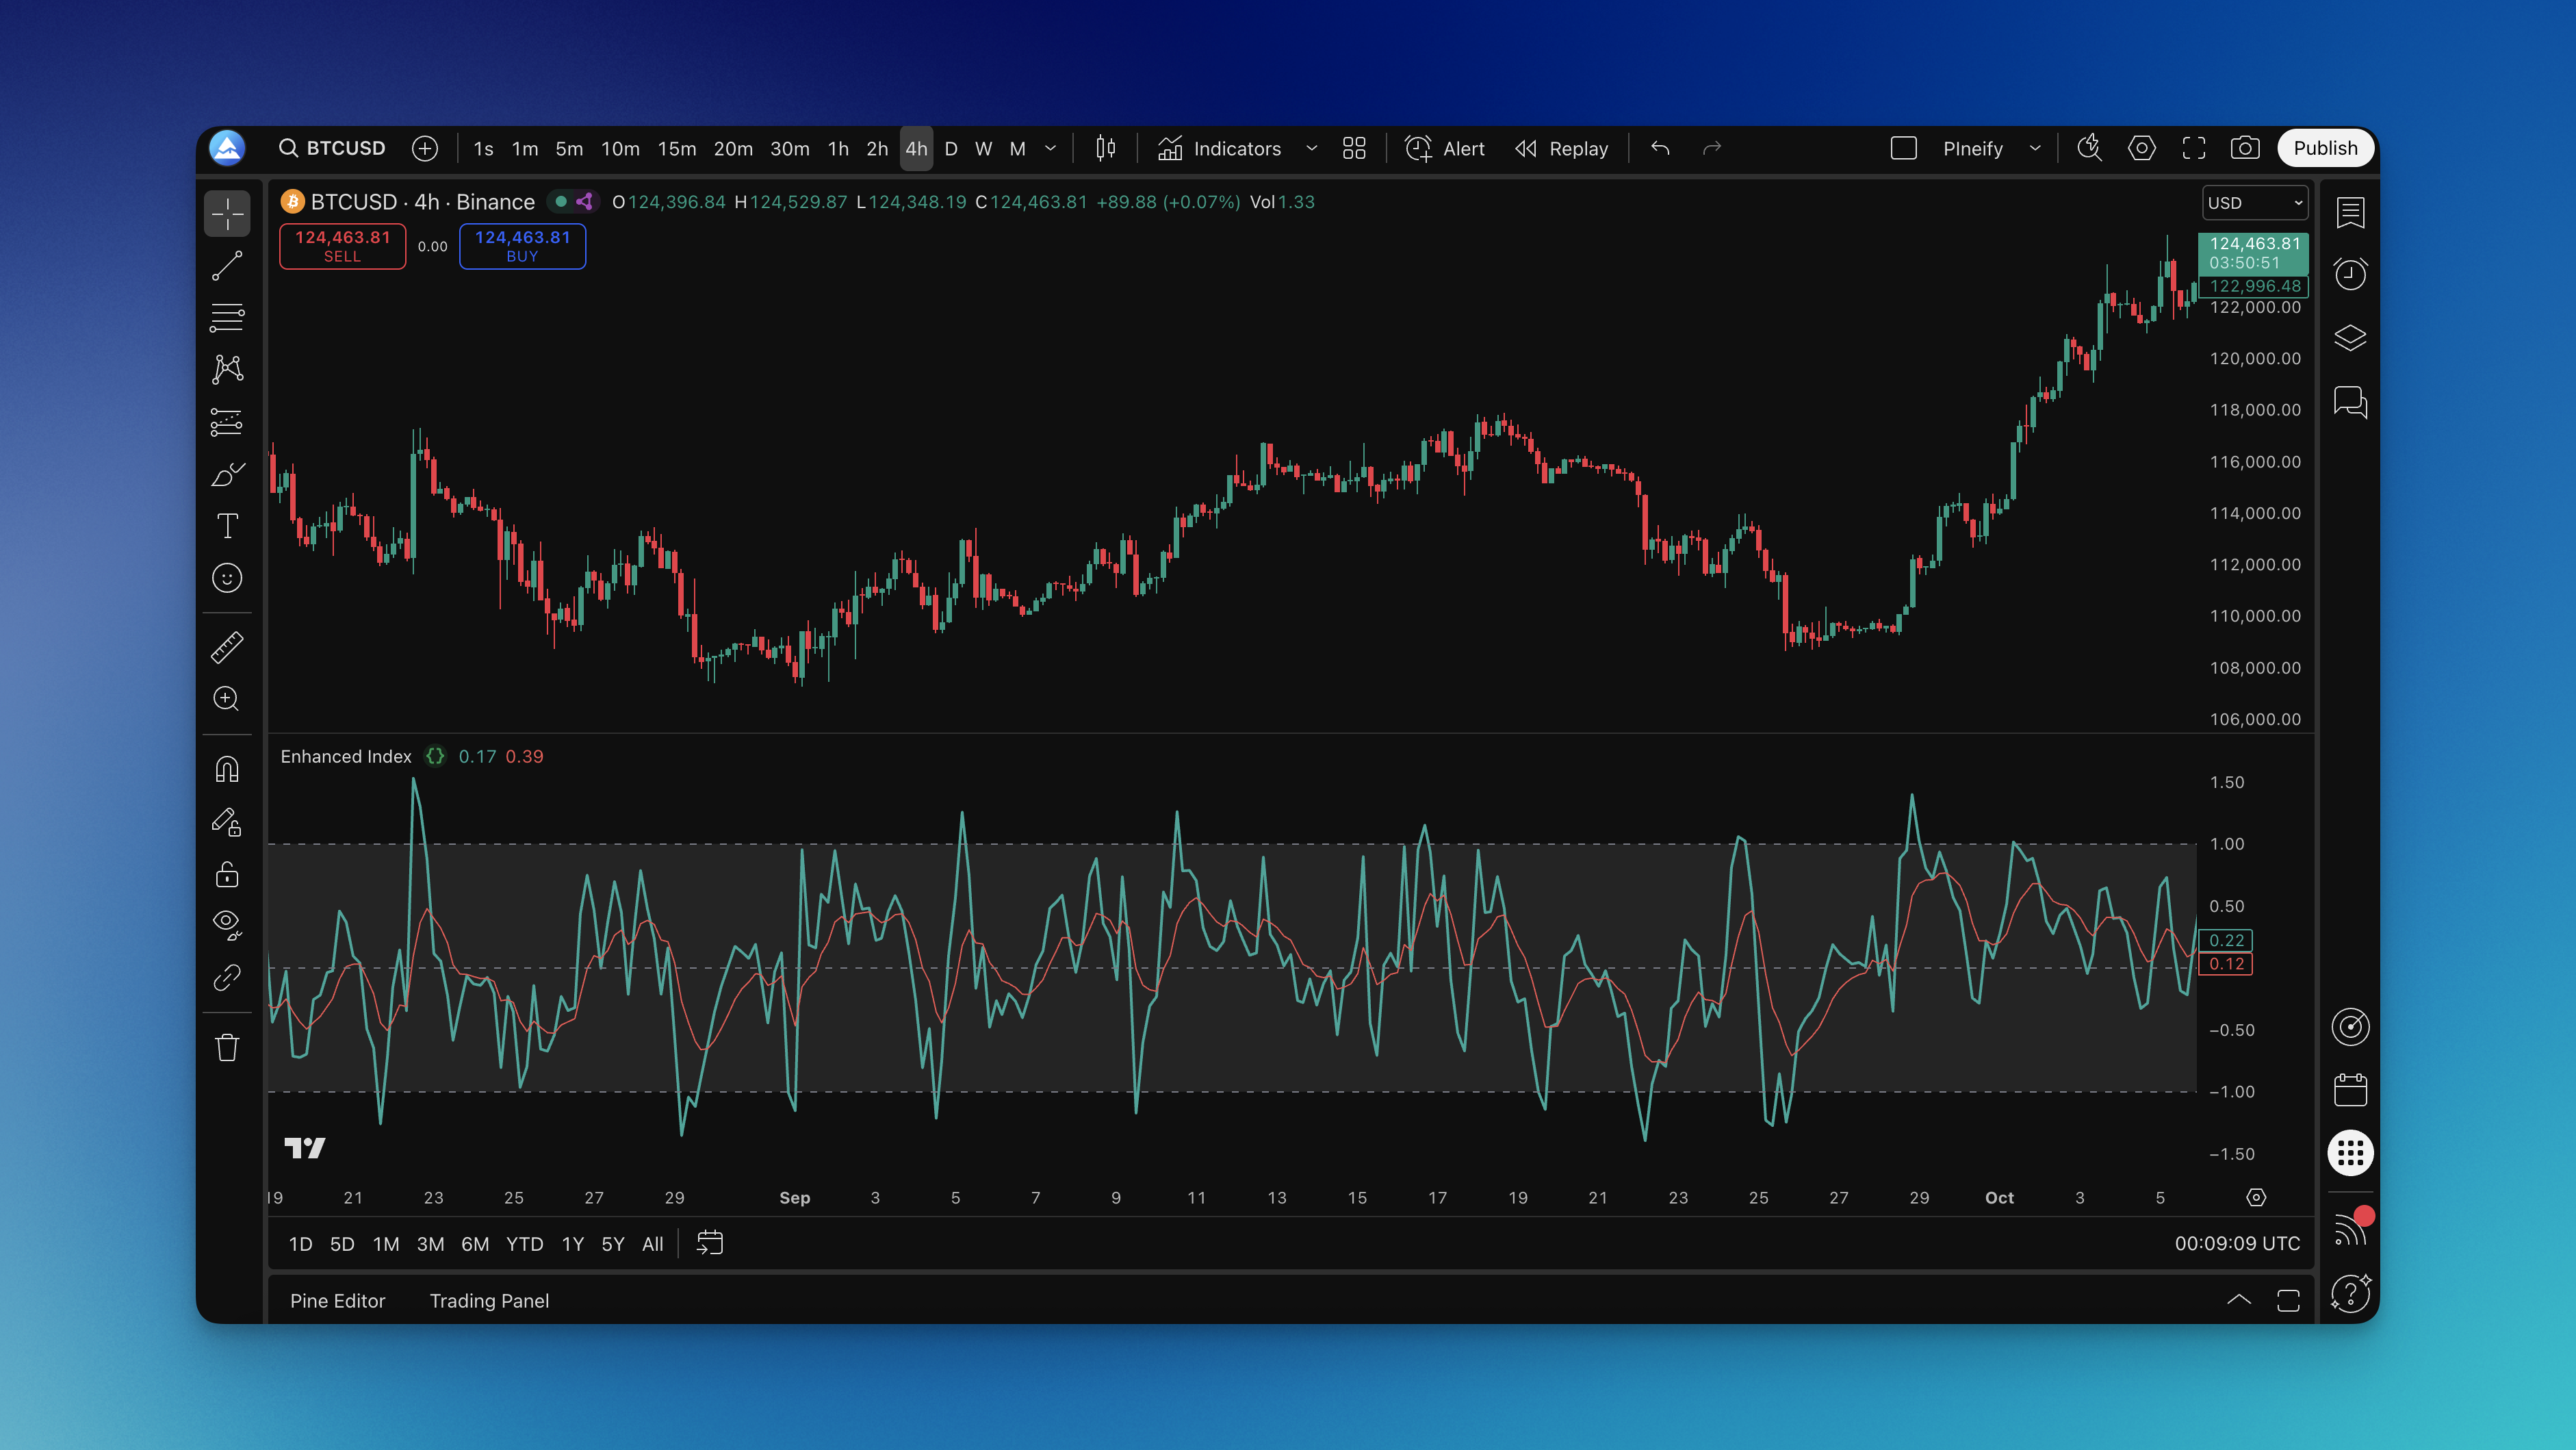The height and width of the screenshot is (1450, 2576).
Task: Take a chart snapshot with camera icon
Action: [2244, 148]
